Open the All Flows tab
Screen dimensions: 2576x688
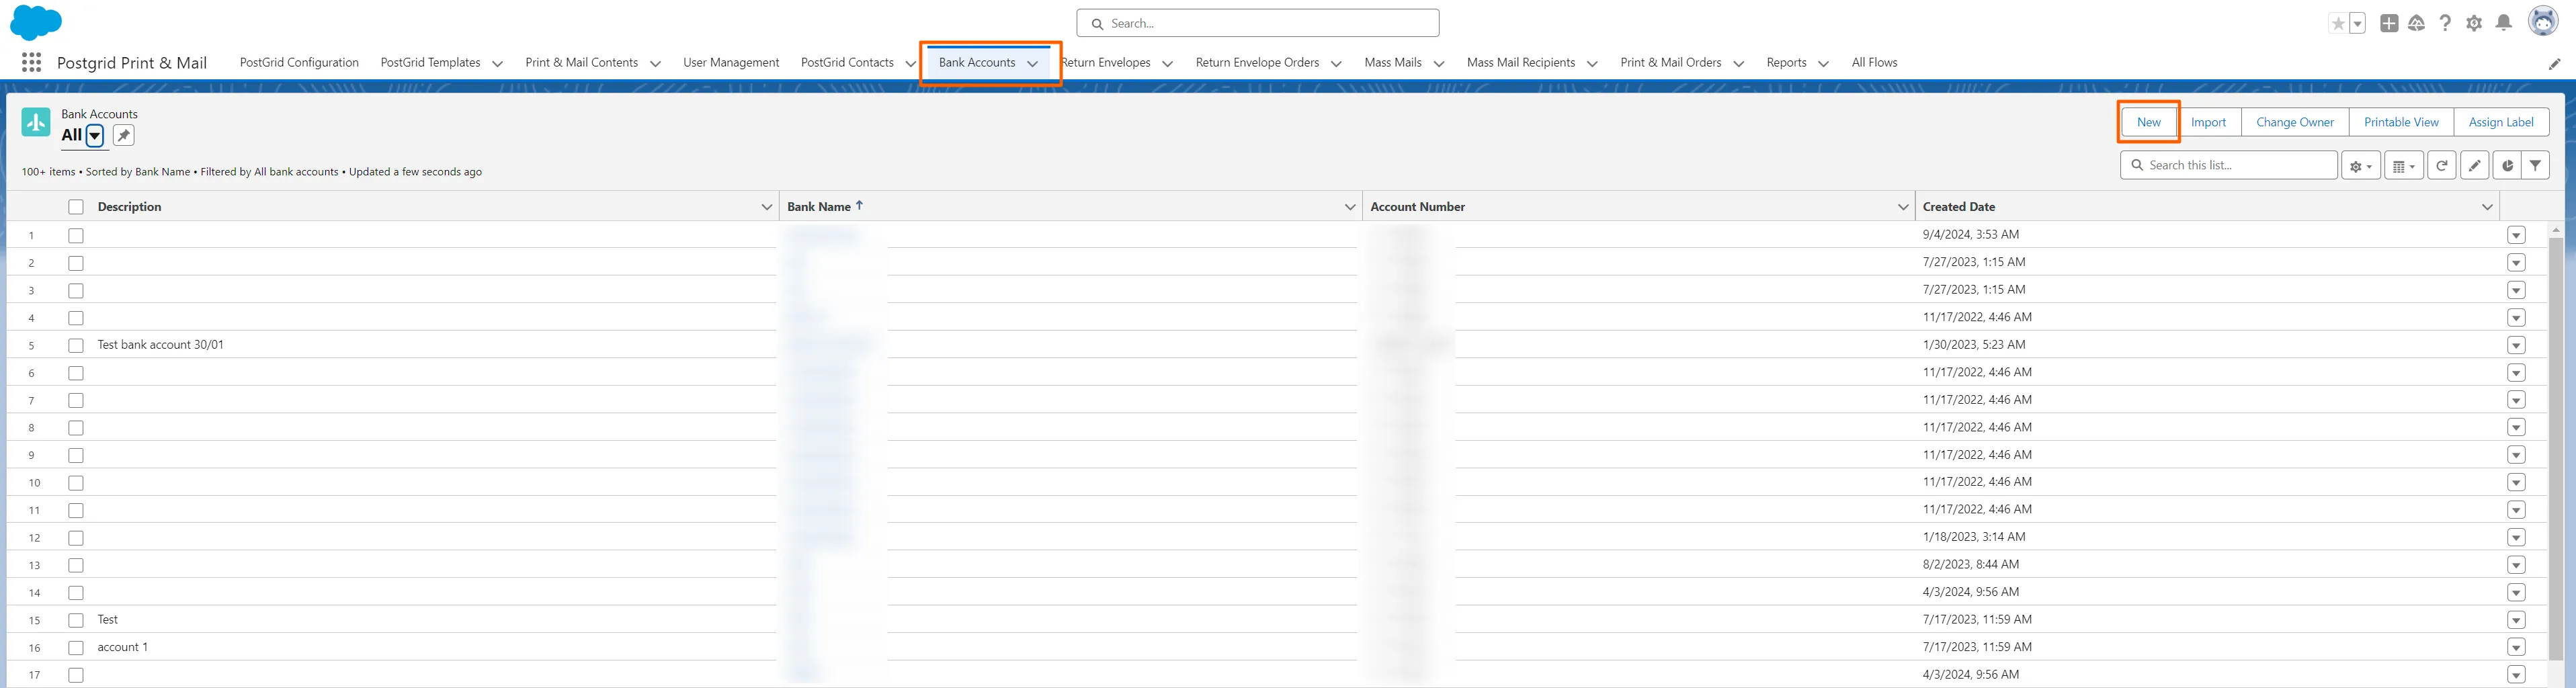pyautogui.click(x=1873, y=63)
